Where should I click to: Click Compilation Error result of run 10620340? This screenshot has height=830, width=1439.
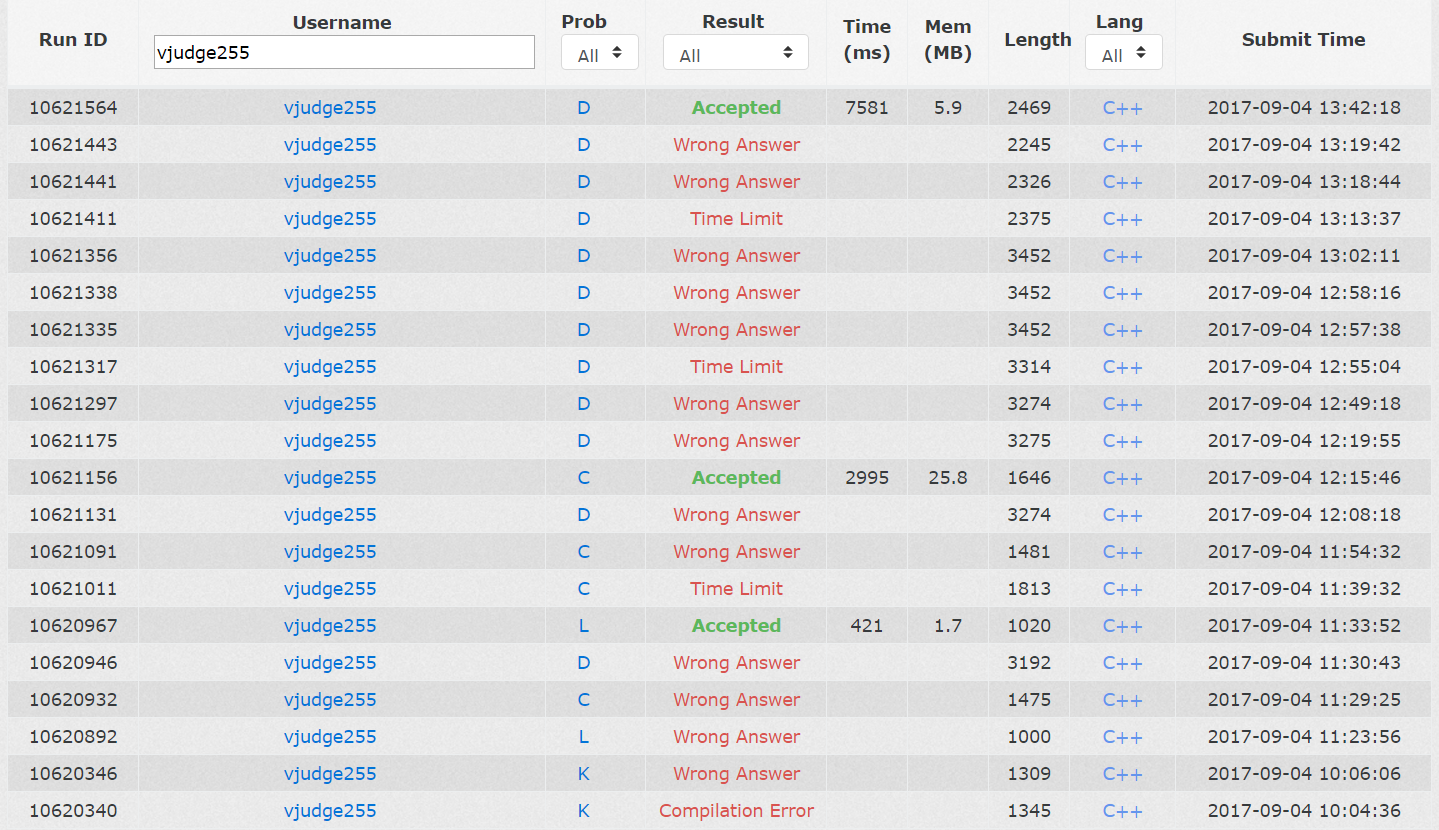(x=736, y=811)
